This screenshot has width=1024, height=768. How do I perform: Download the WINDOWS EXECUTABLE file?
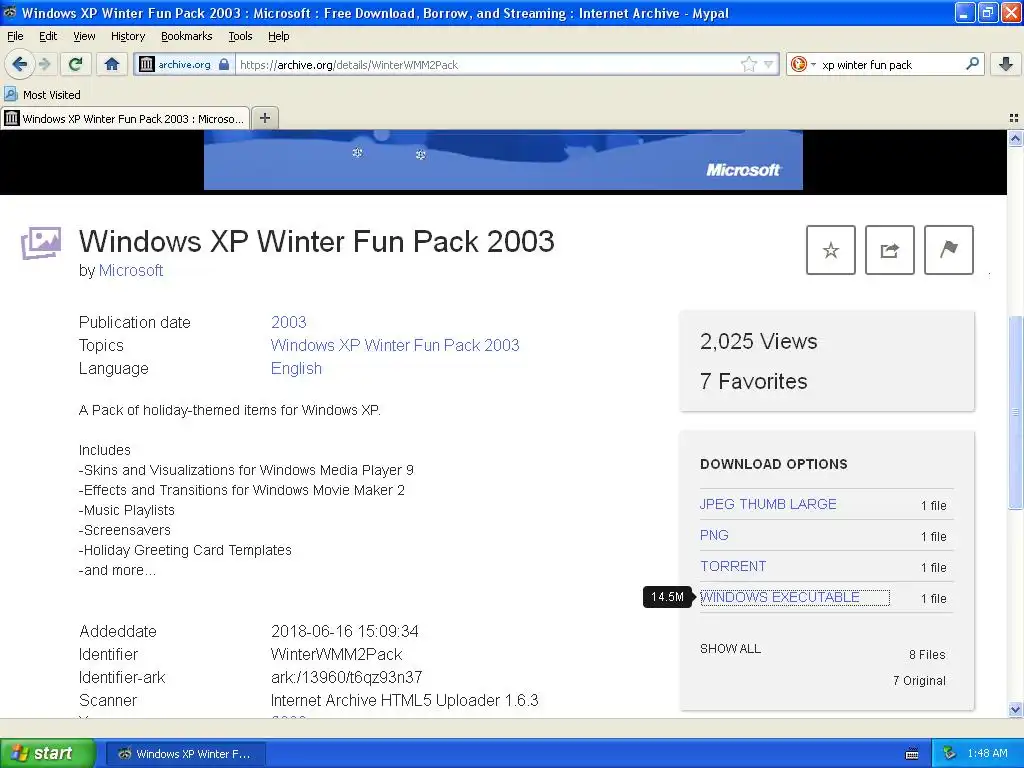point(780,597)
